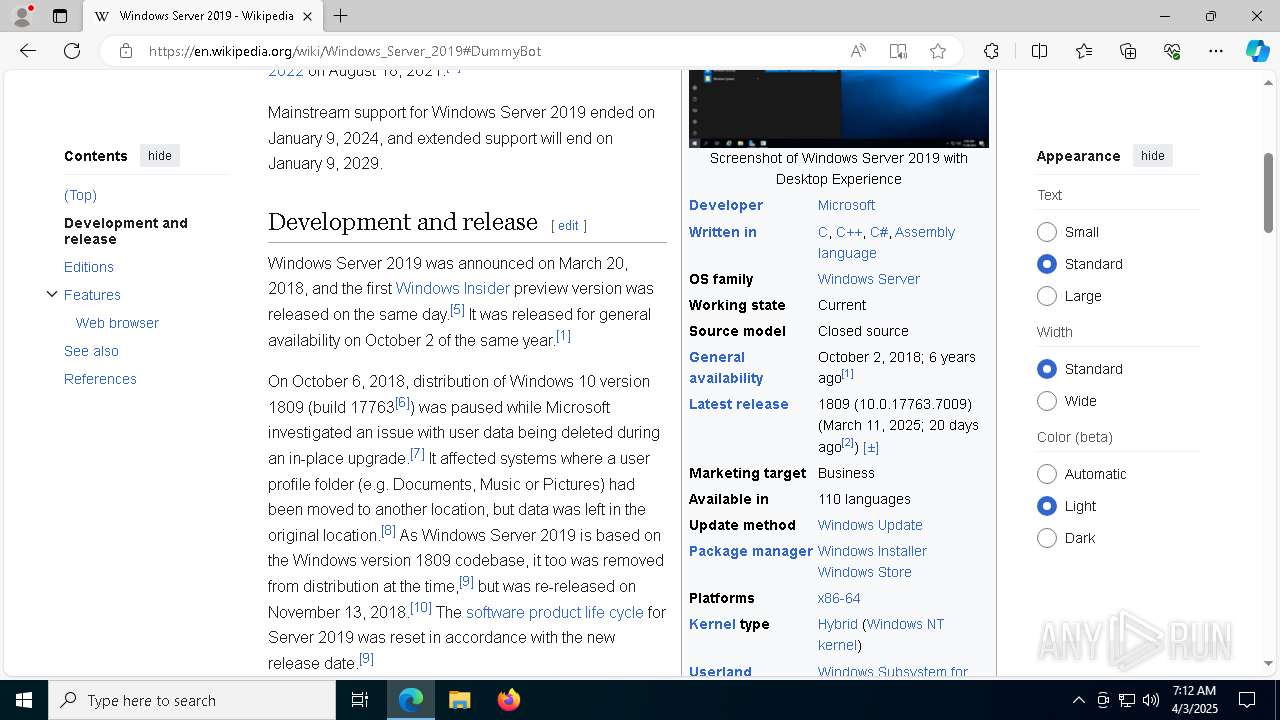Launch Copilot from the toolbar
1280x720 pixels.
point(1258,51)
